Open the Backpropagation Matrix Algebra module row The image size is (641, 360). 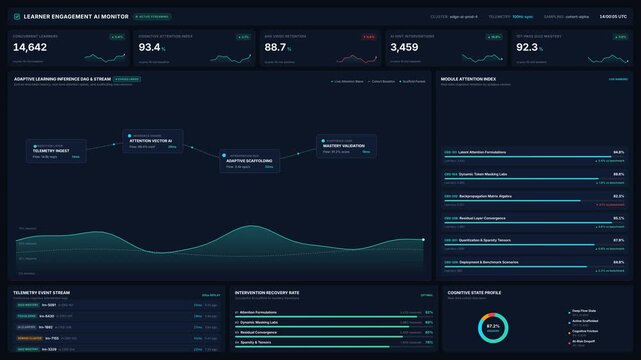(534, 201)
